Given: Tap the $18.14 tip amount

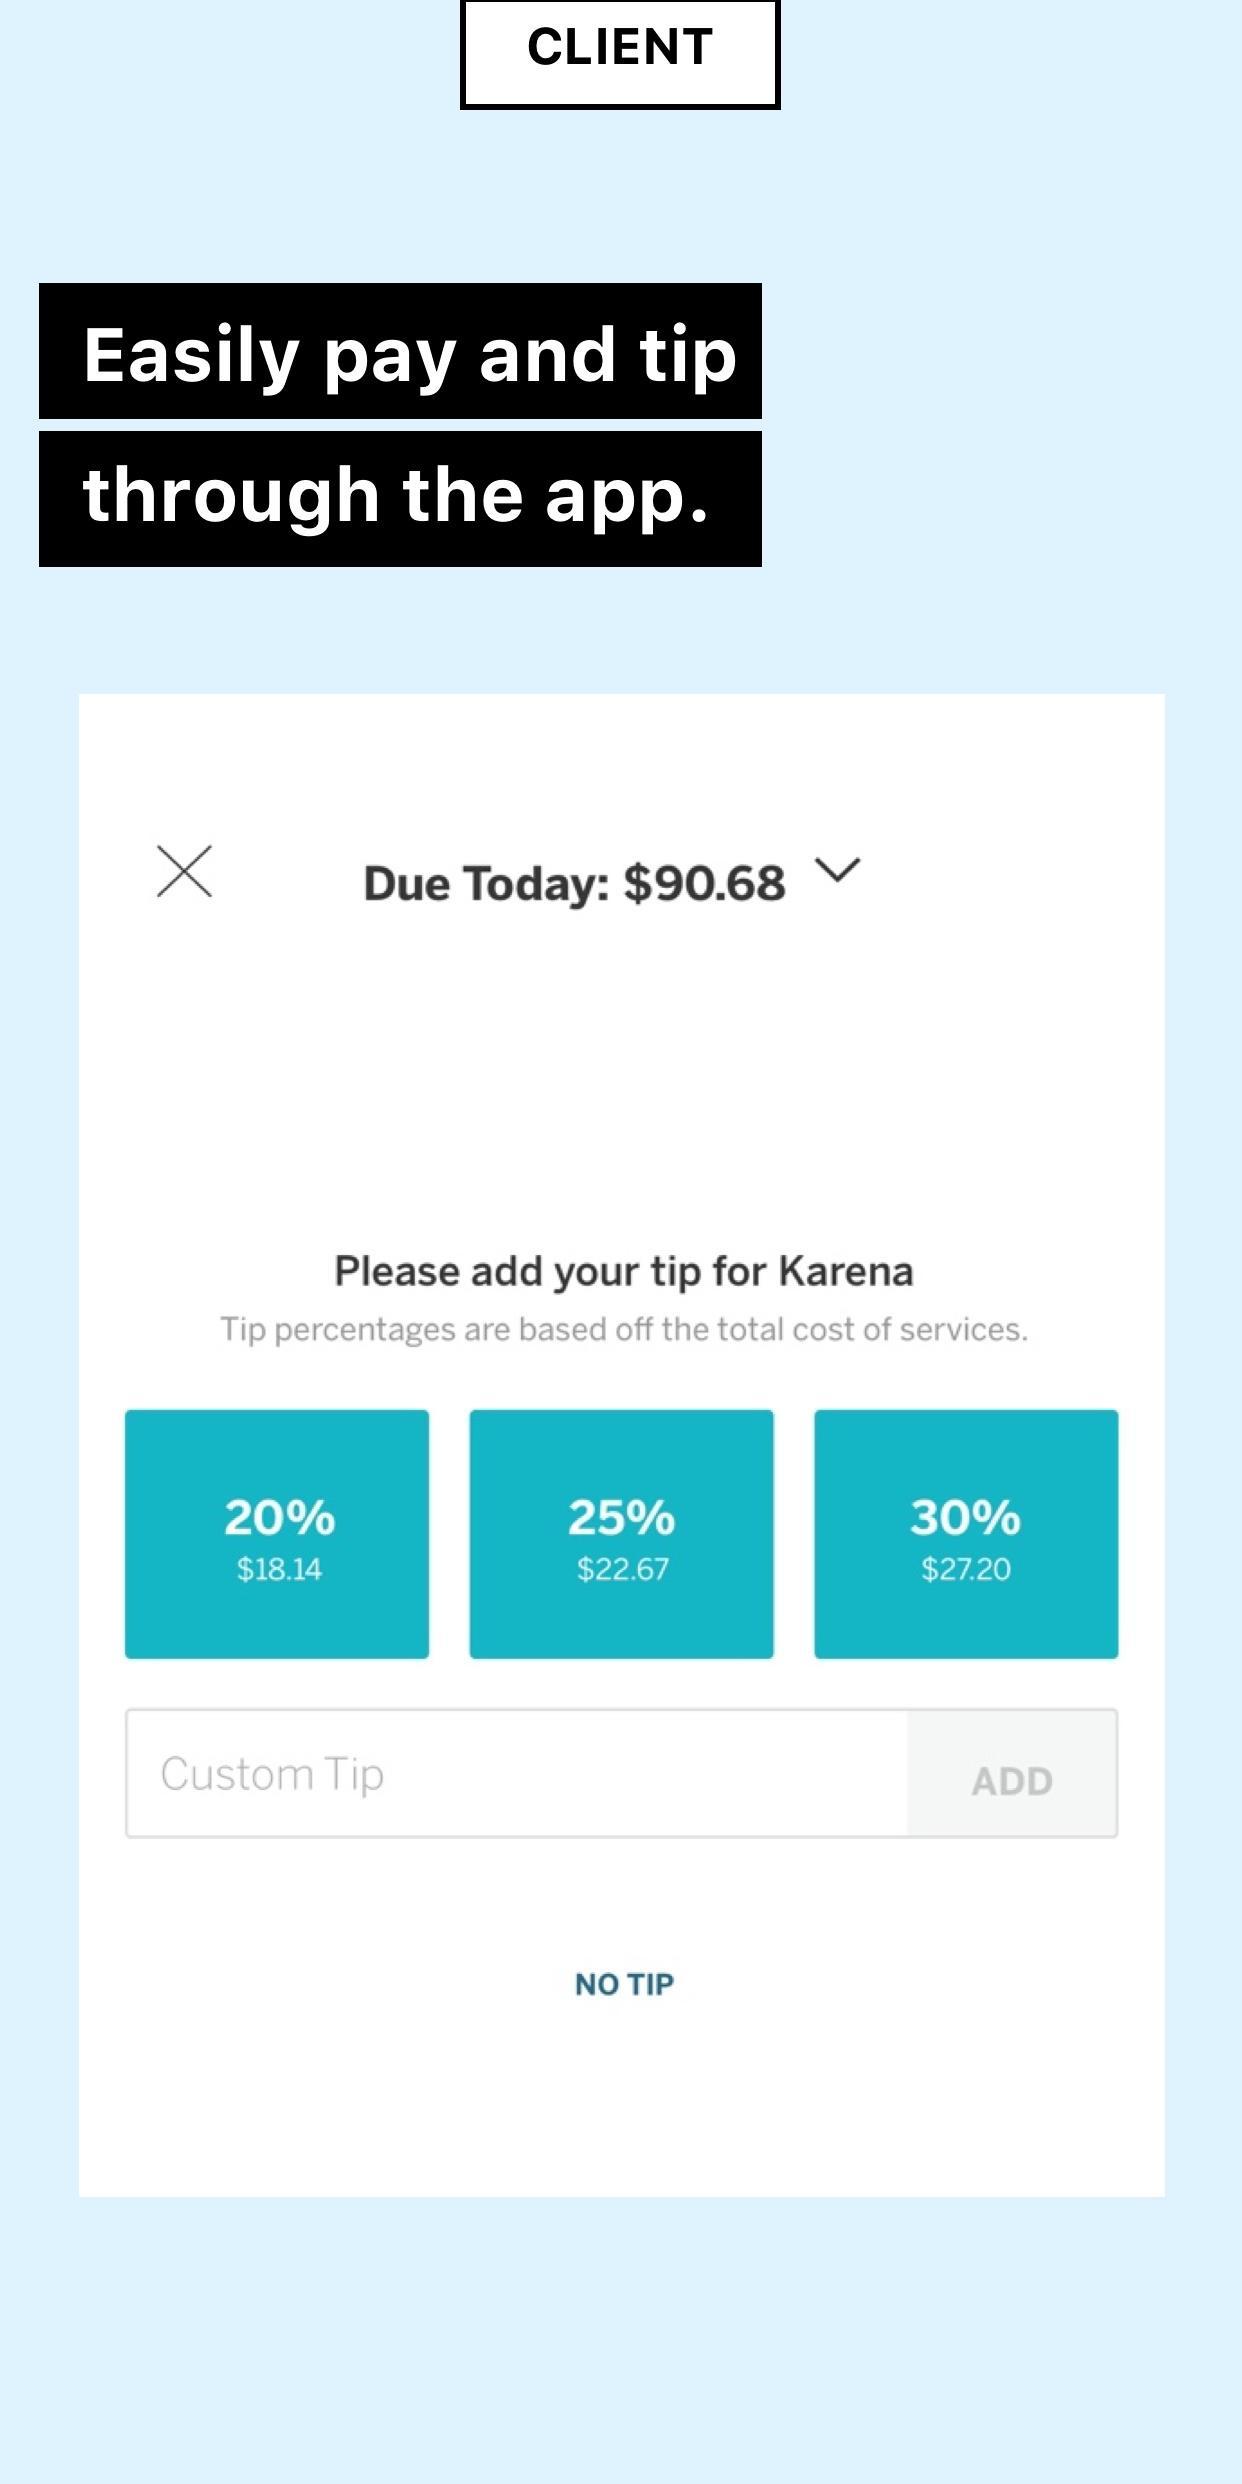Looking at the screenshot, I should (x=279, y=1569).
